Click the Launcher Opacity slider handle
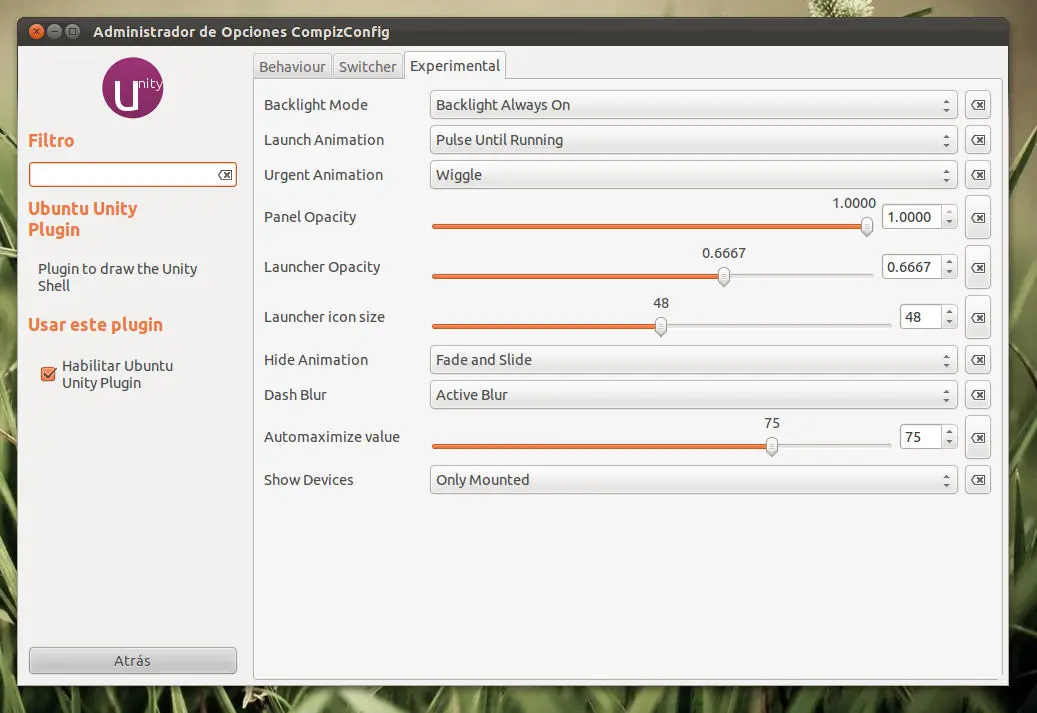 point(724,276)
